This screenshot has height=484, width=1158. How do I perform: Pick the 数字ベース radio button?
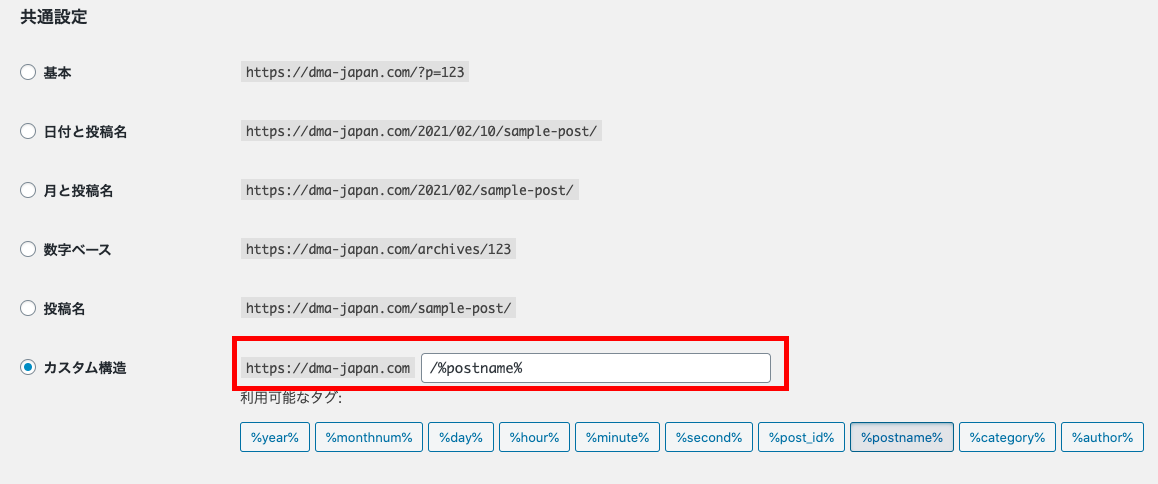[x=28, y=250]
